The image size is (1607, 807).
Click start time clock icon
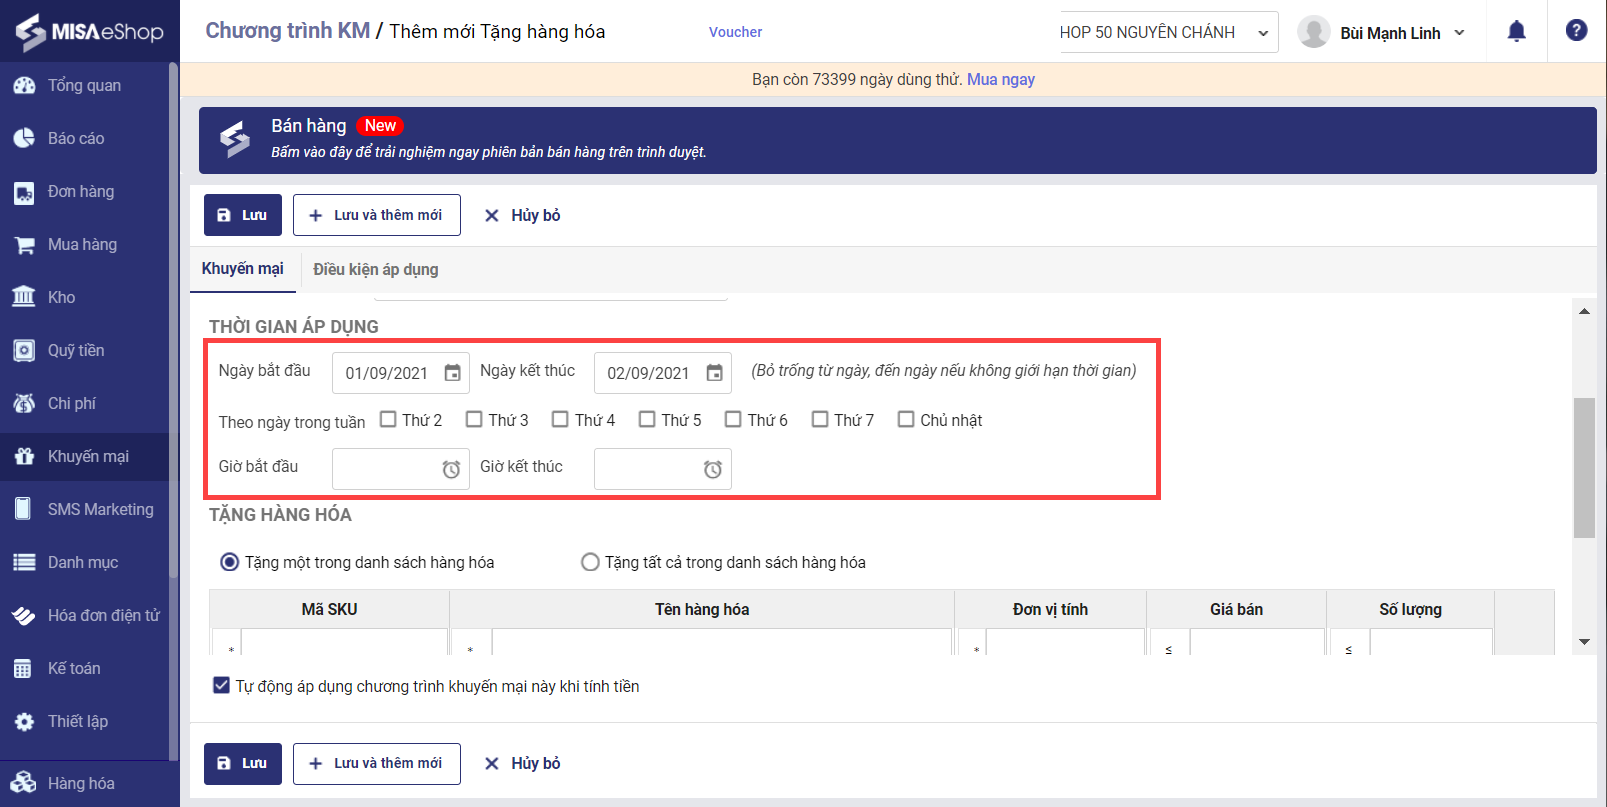click(451, 469)
